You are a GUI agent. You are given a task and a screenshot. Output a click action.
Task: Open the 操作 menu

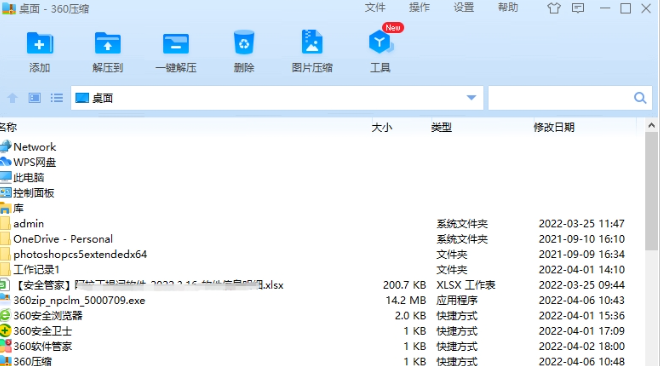(419, 8)
